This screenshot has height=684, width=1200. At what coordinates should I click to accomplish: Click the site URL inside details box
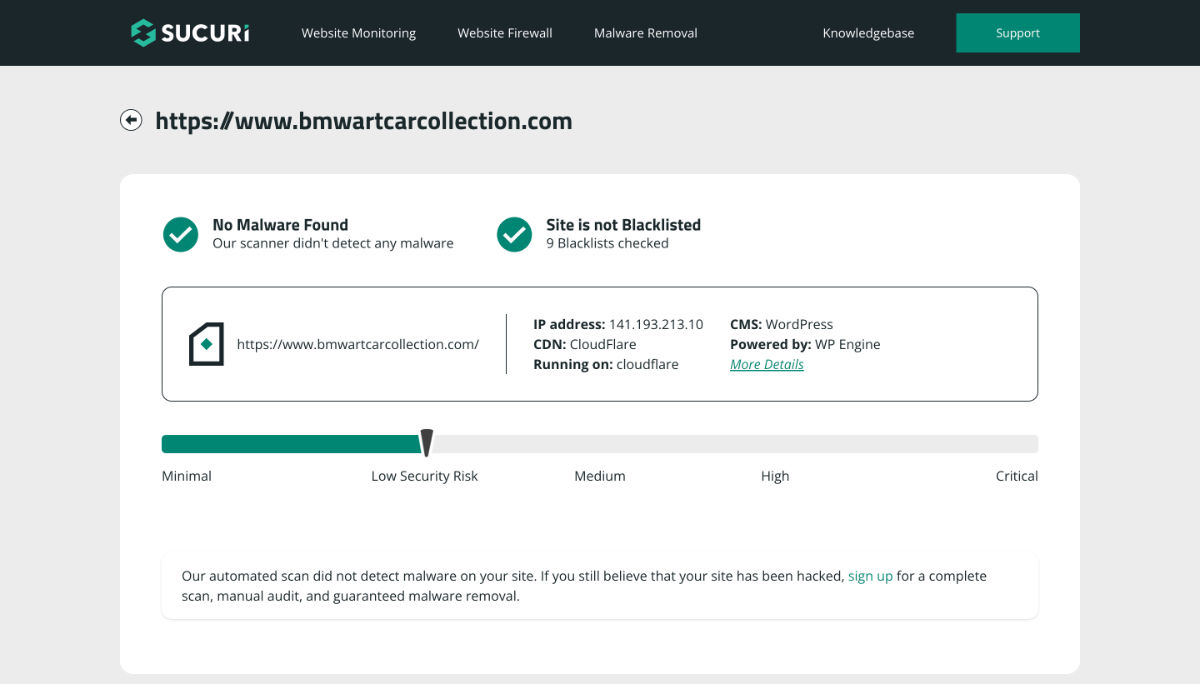click(358, 344)
